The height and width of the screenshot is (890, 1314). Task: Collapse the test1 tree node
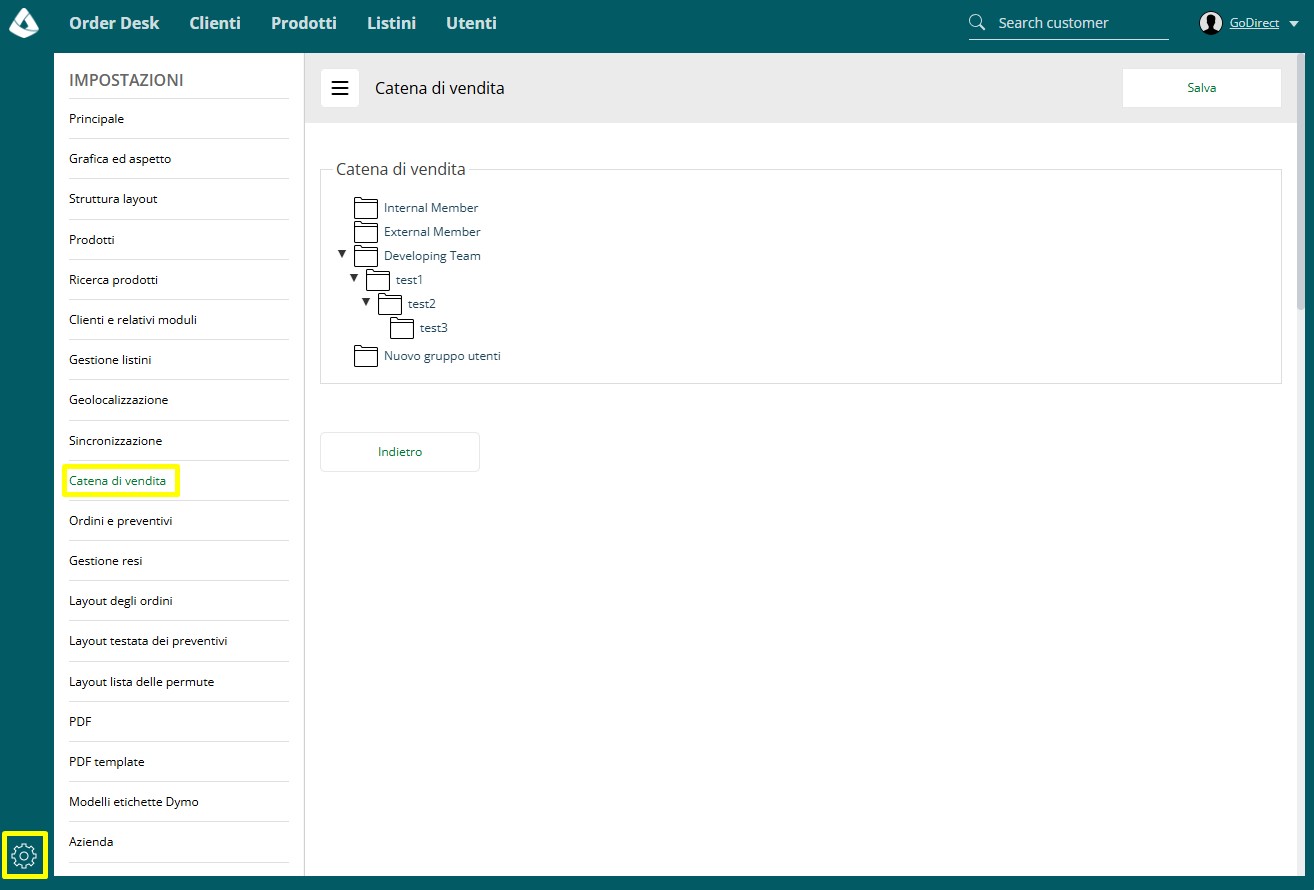[x=354, y=278]
